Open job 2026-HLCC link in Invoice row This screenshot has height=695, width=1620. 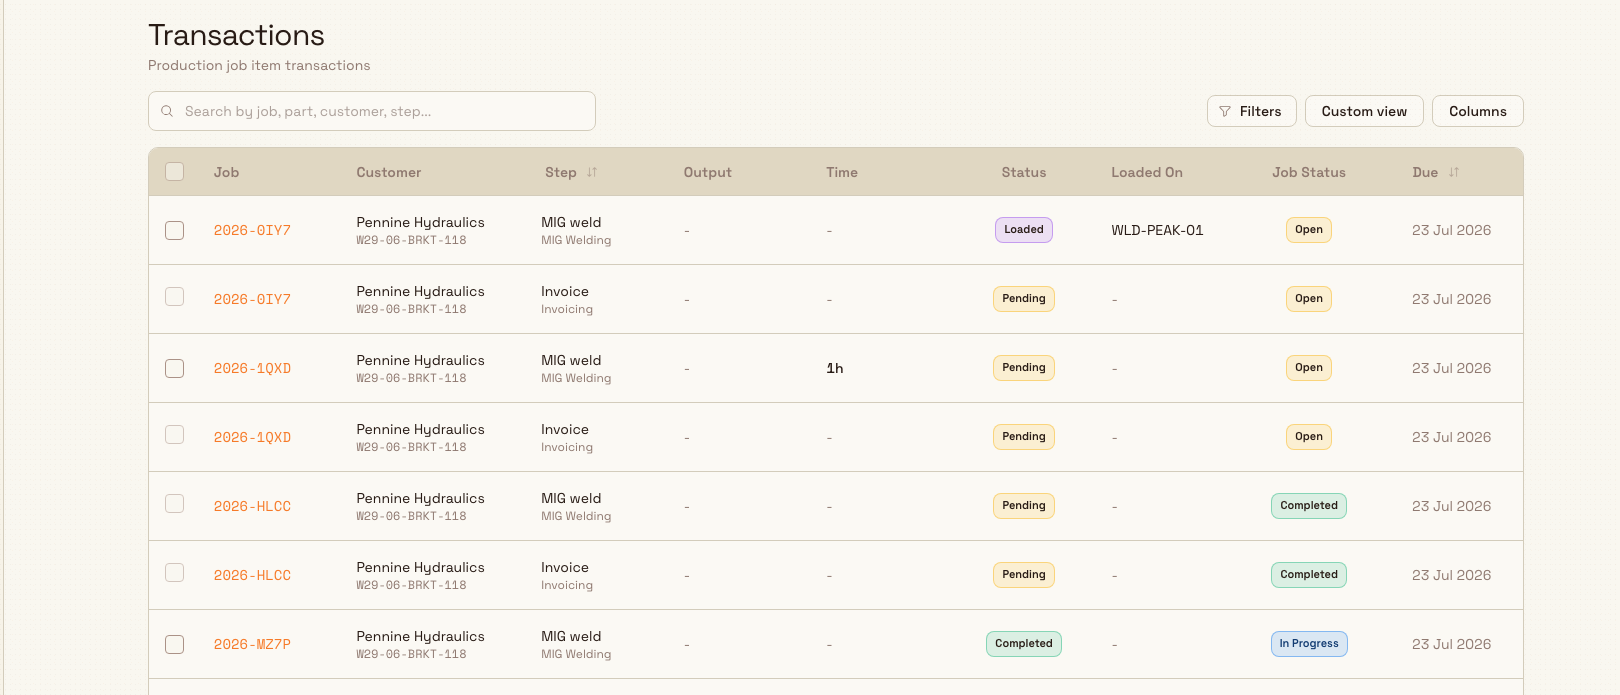252,575
